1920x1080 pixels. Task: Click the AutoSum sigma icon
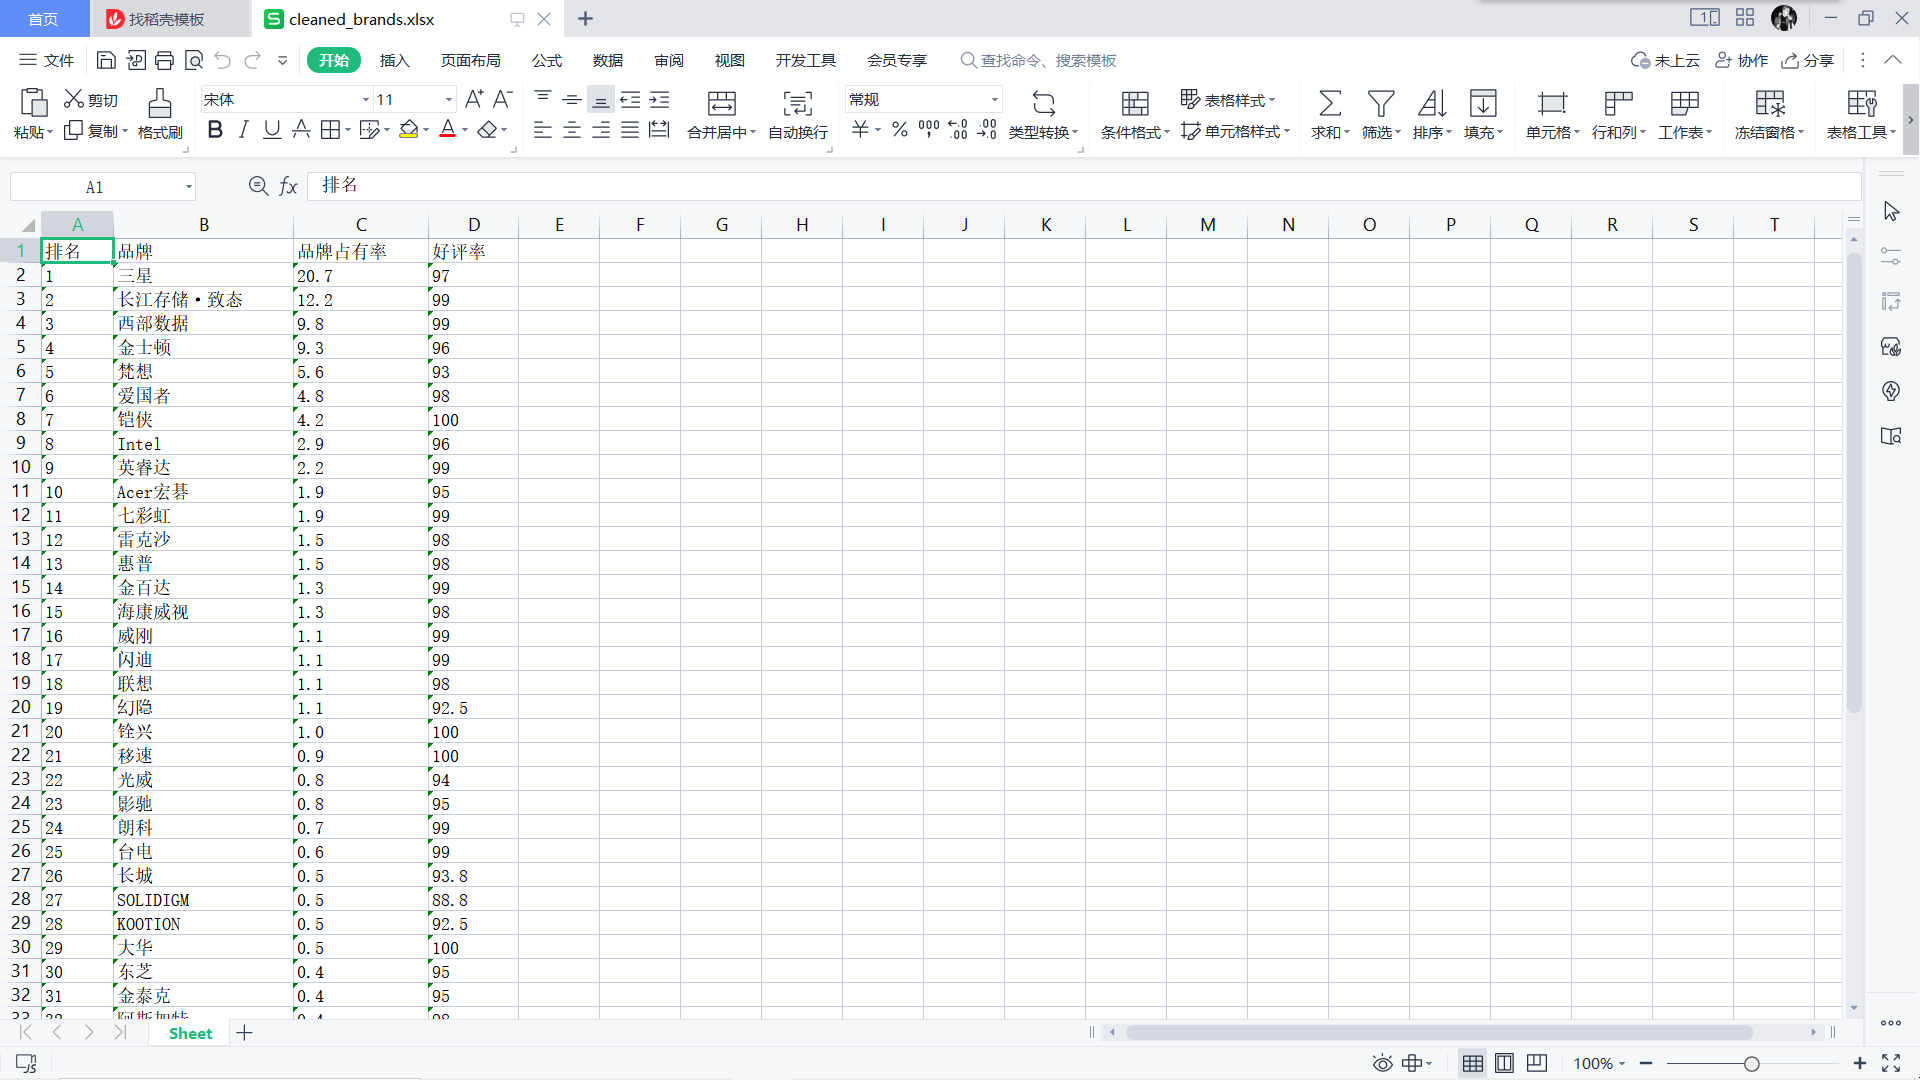point(1329,103)
